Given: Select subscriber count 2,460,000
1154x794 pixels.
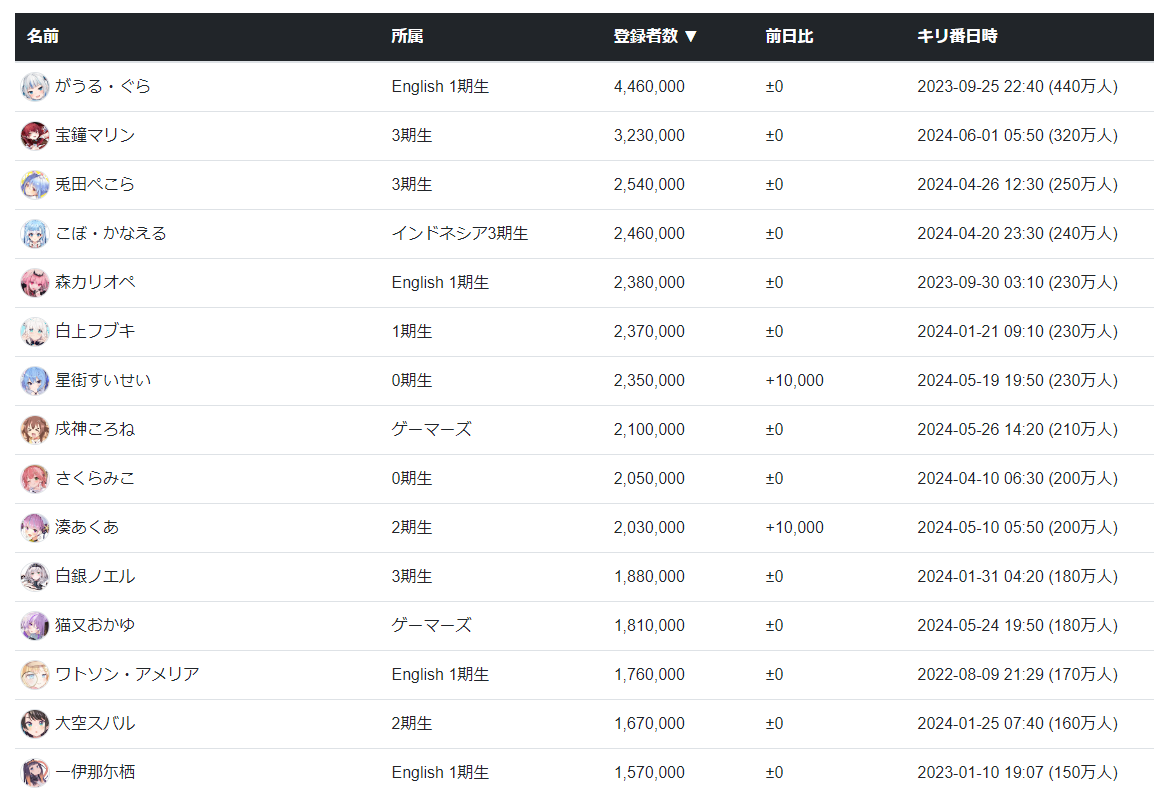Looking at the screenshot, I should [649, 233].
